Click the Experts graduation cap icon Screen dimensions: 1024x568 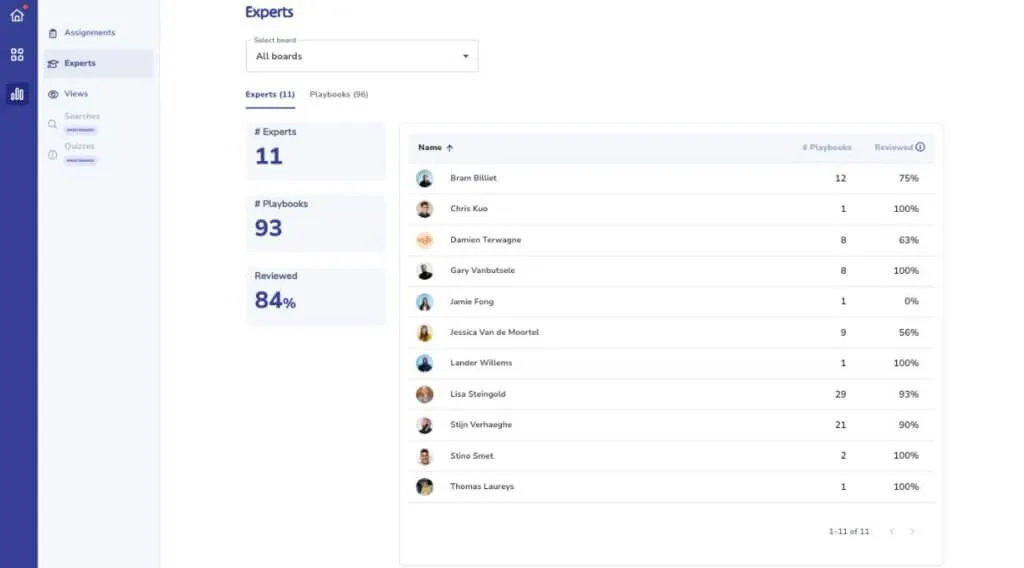click(53, 63)
